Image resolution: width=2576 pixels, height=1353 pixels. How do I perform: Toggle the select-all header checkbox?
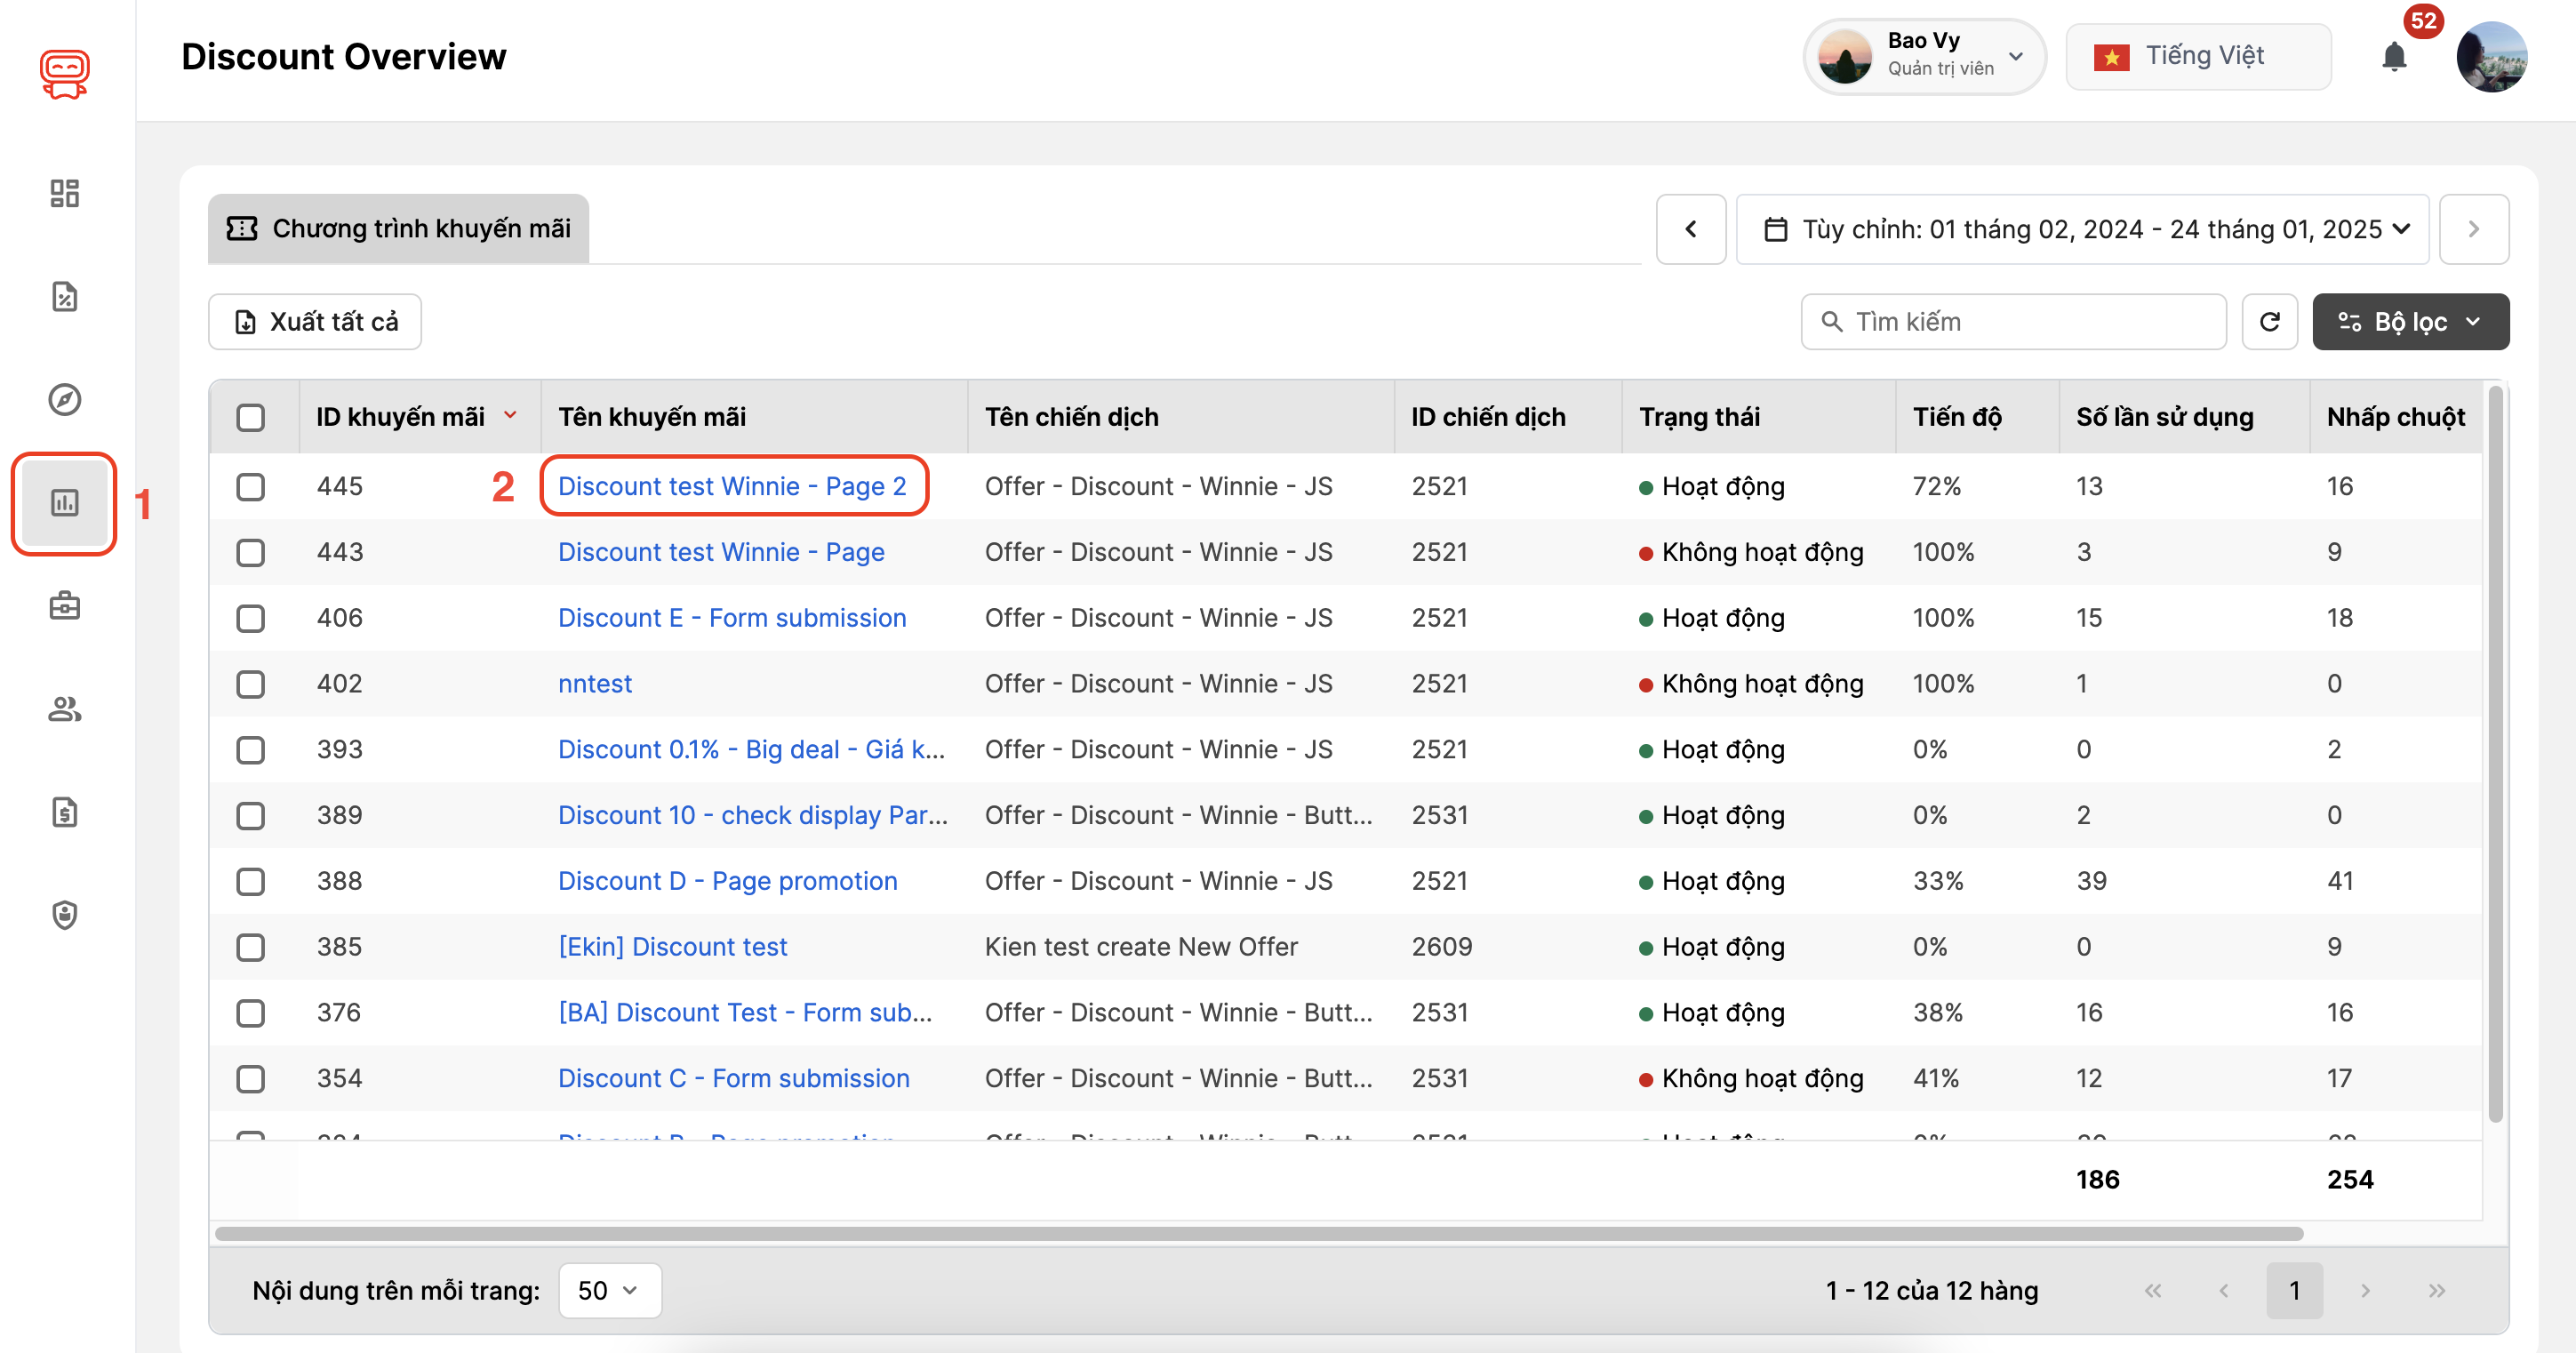pos(250,417)
